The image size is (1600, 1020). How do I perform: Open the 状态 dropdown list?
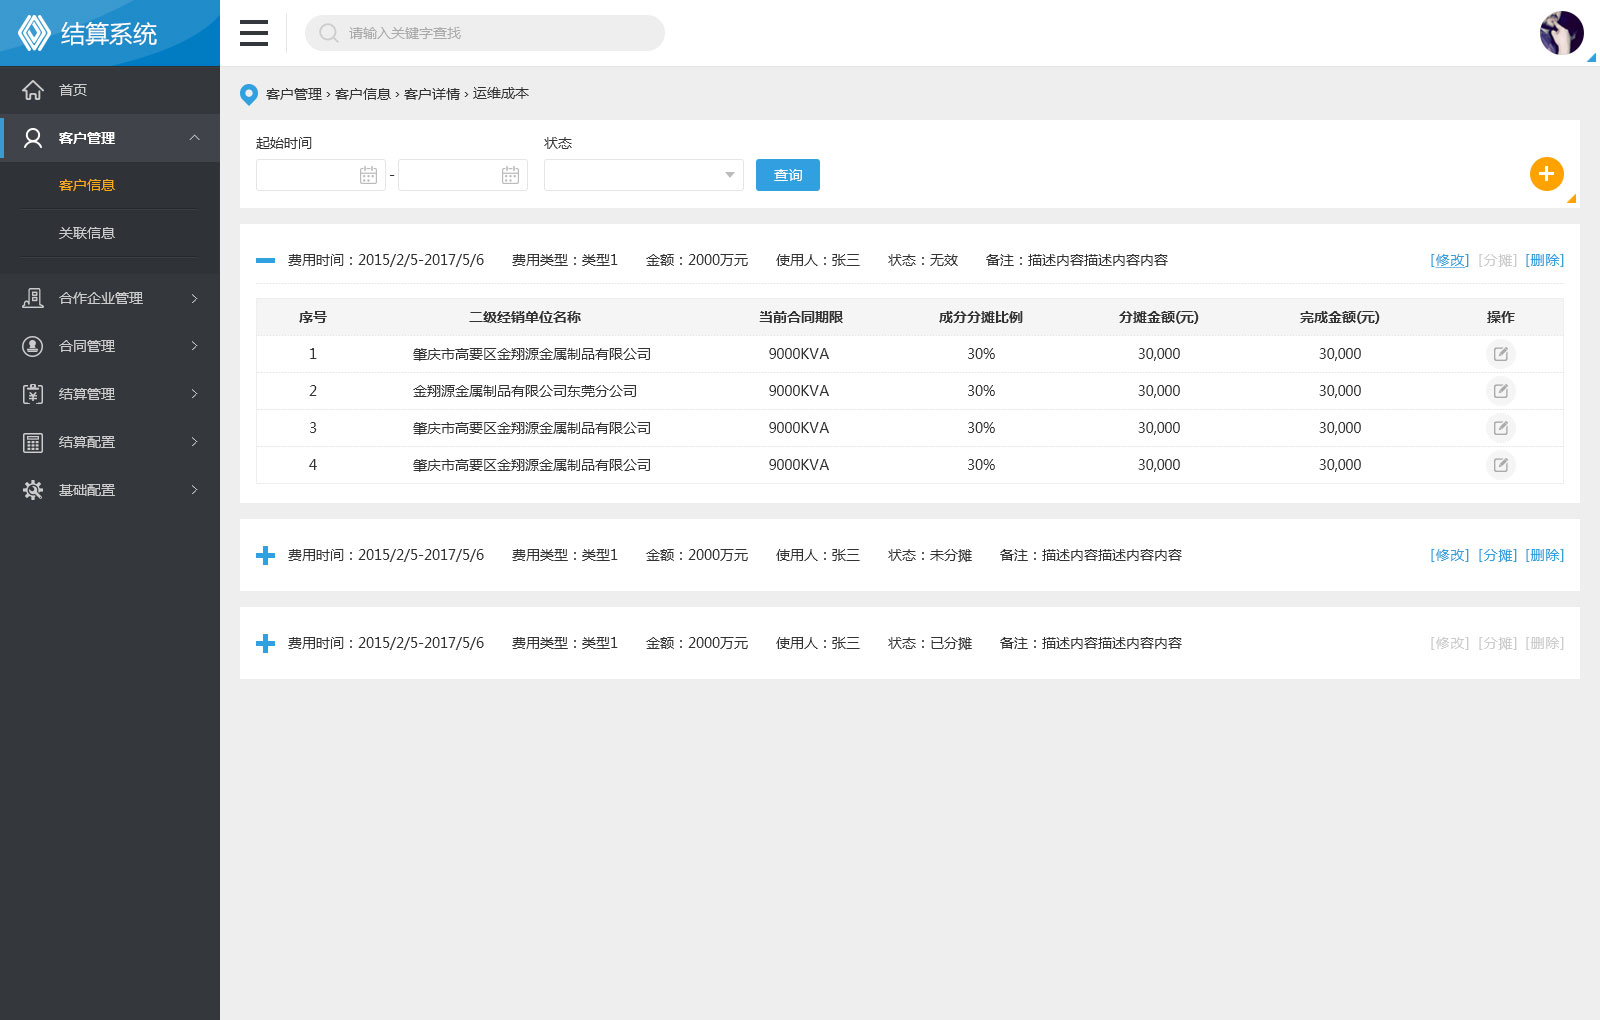click(x=643, y=175)
